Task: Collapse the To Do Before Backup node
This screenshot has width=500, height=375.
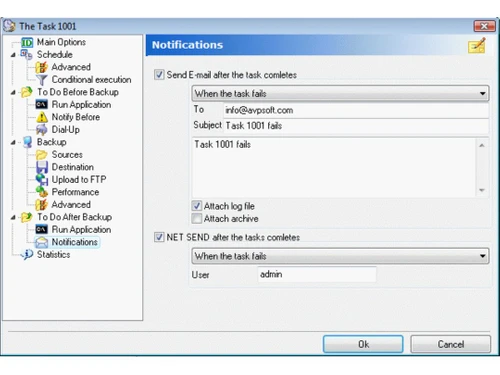Action: pyautogui.click(x=13, y=92)
